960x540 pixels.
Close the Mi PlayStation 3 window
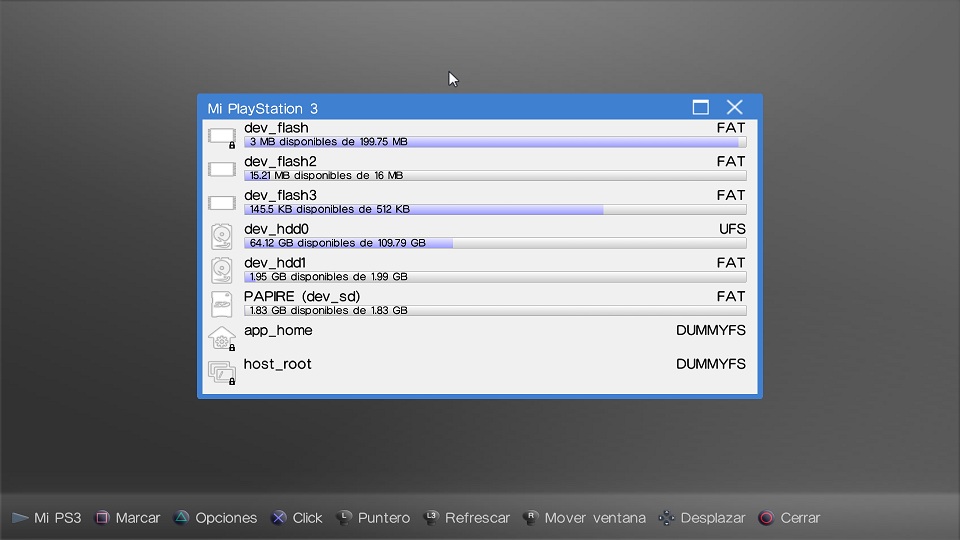click(735, 107)
